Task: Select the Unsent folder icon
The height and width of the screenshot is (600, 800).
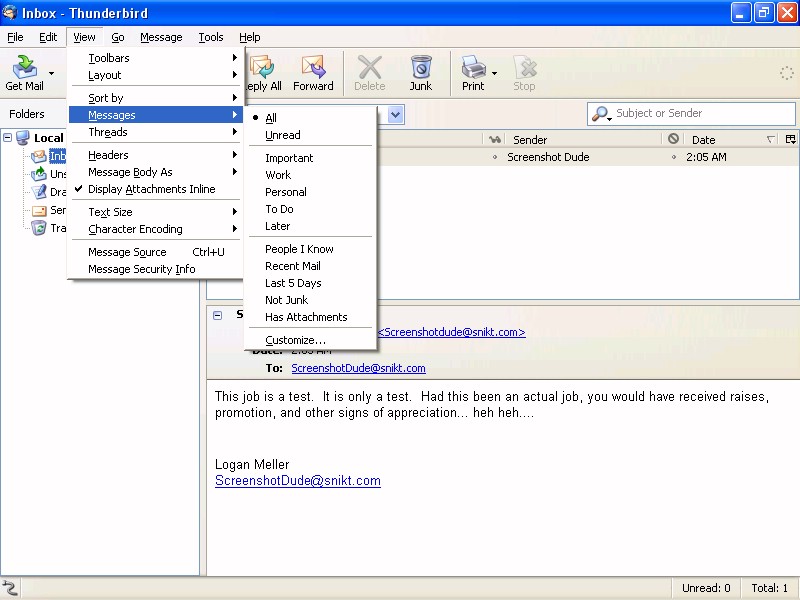Action: coord(39,174)
